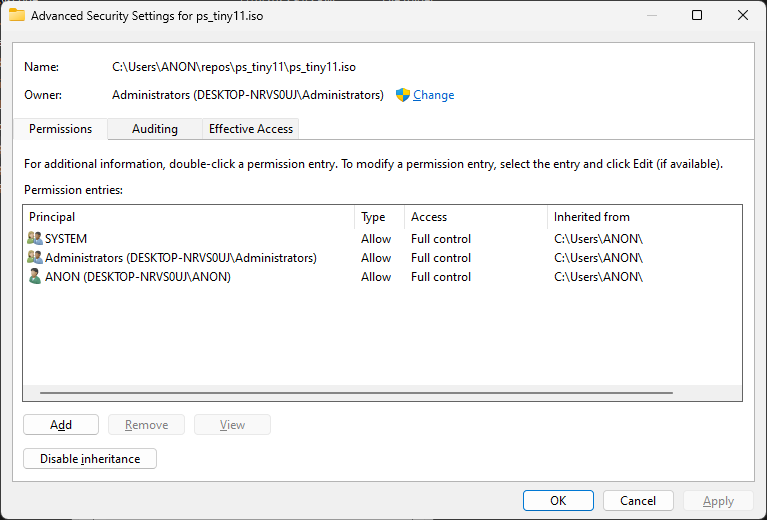Confirm with the OK button
Viewport: 767px width, 520px height.
(x=558, y=501)
